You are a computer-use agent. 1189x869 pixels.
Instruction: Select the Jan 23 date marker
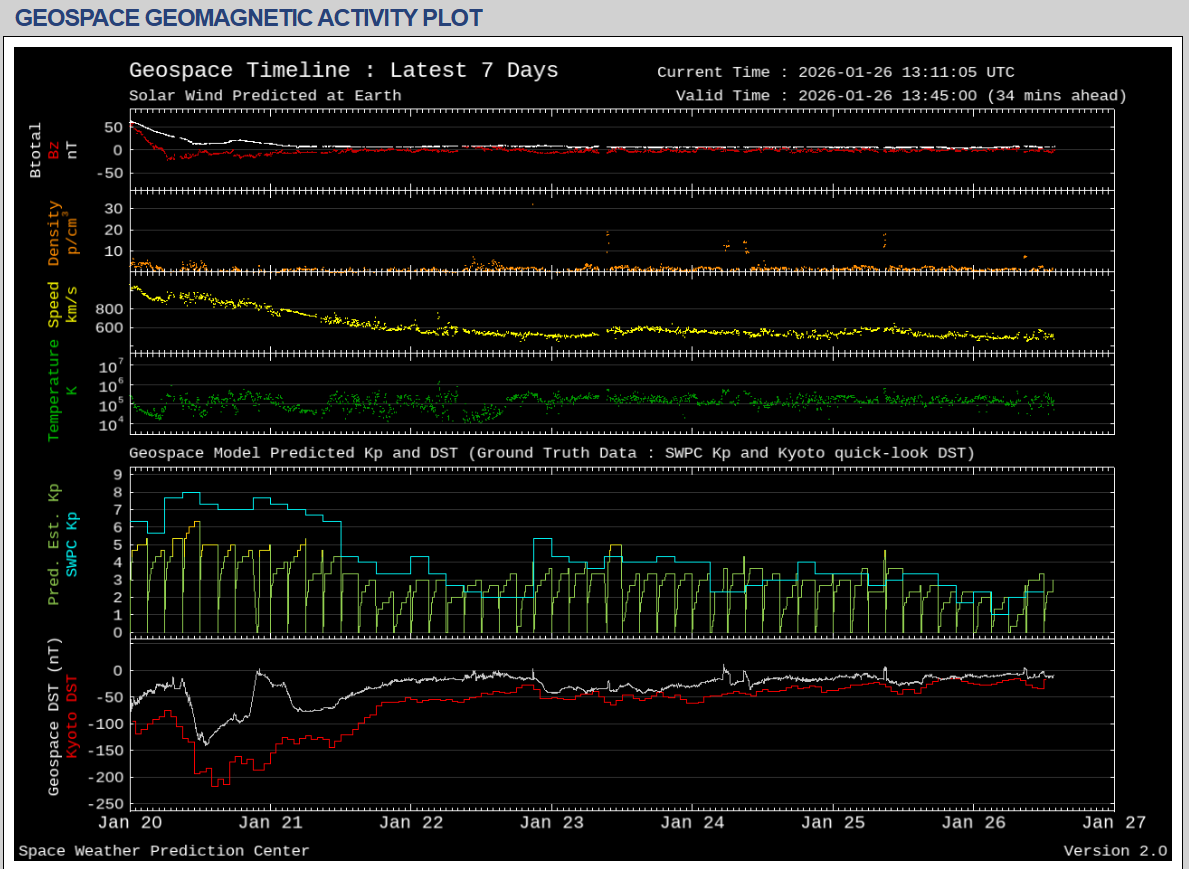click(x=551, y=823)
